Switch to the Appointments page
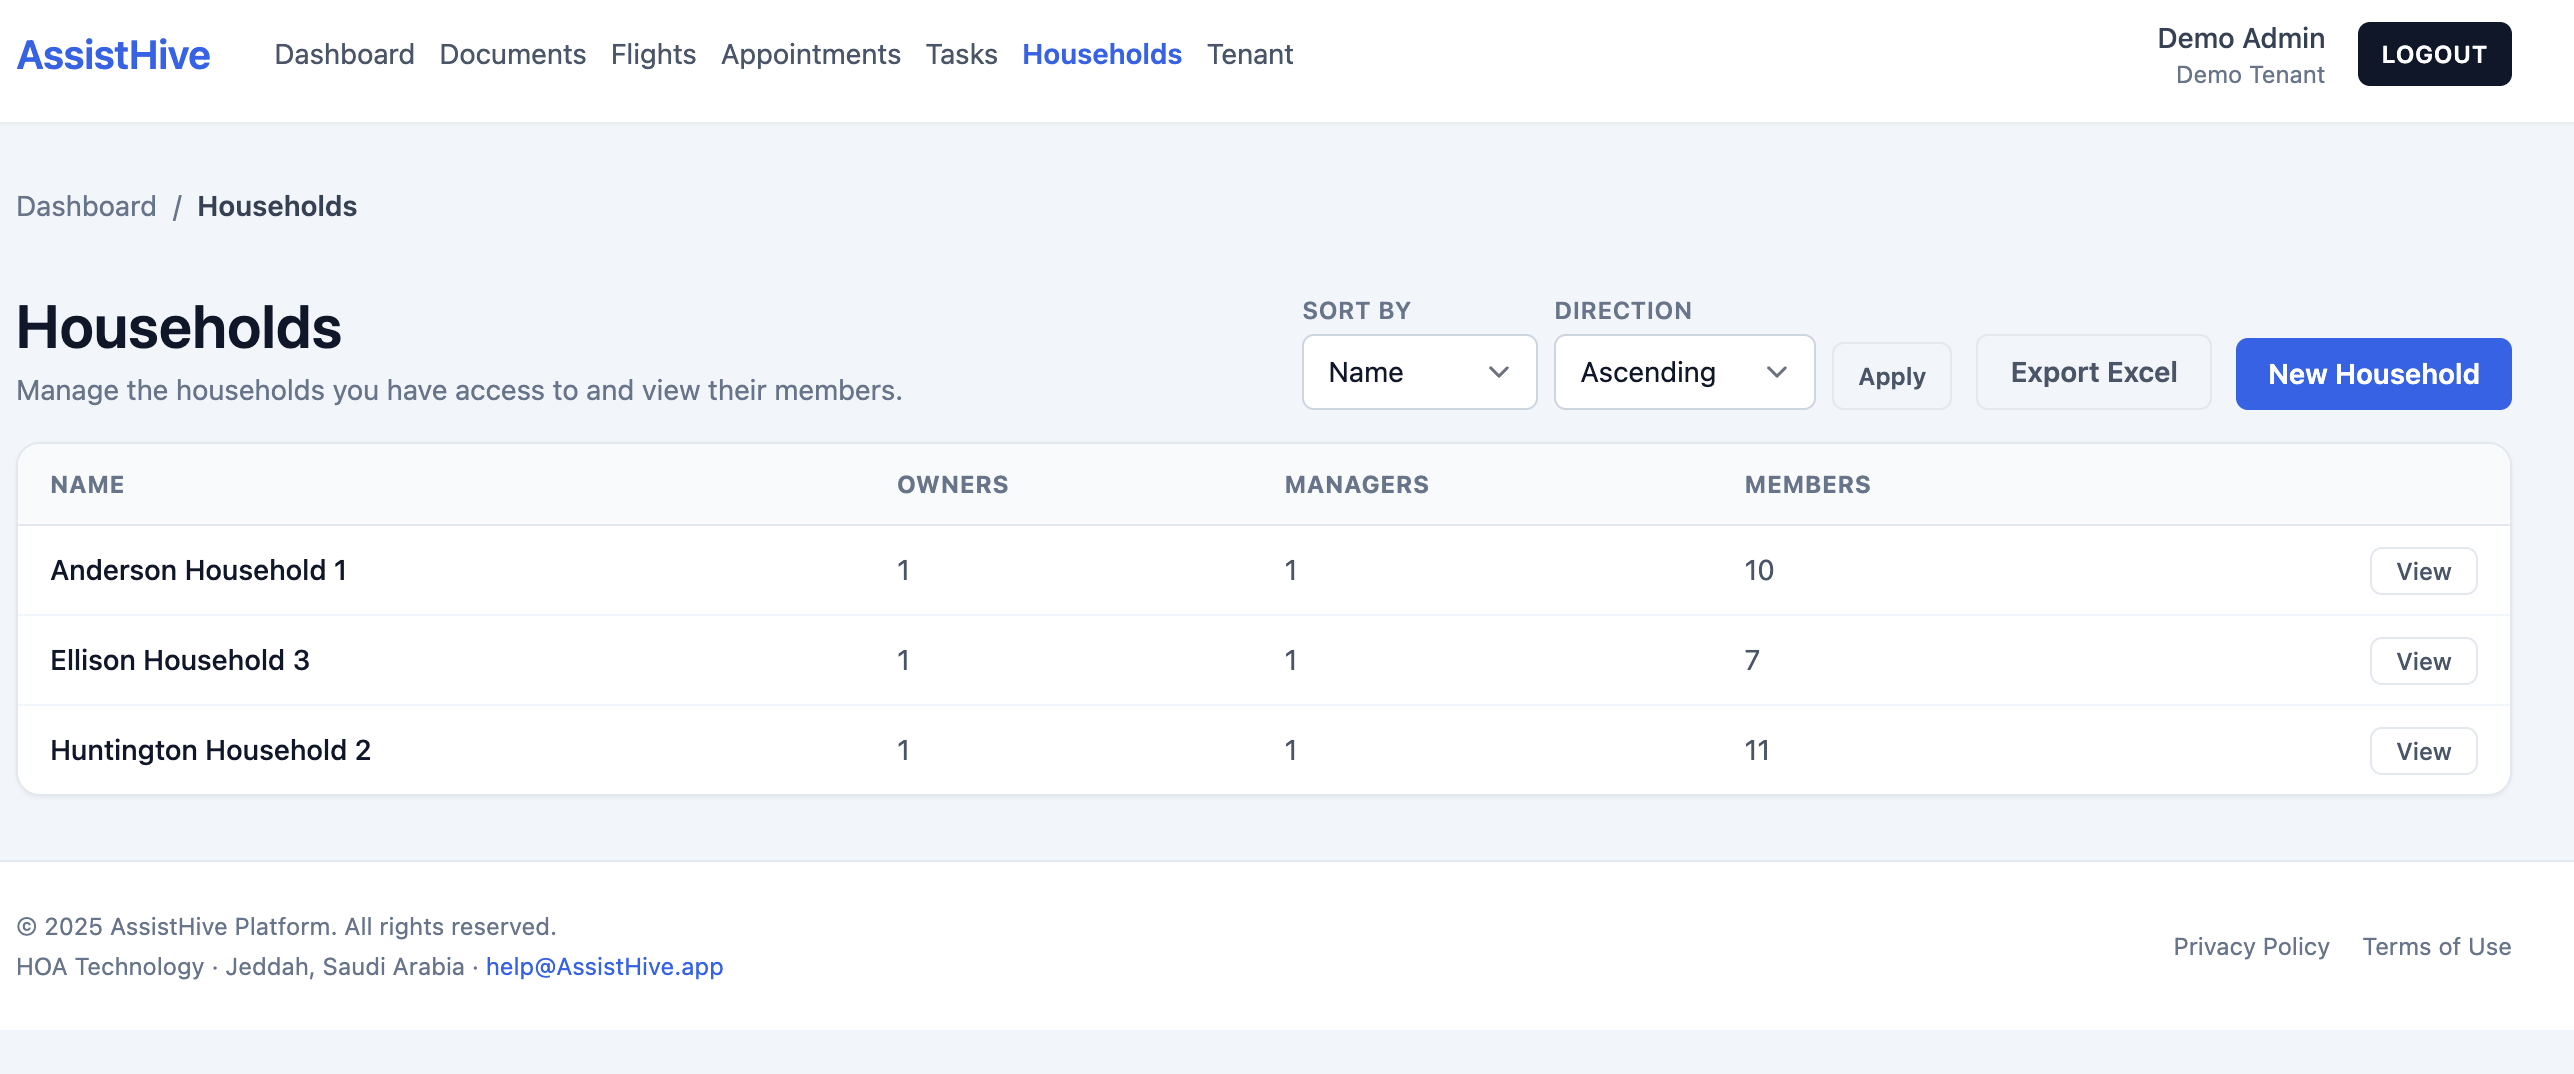This screenshot has height=1074, width=2574. point(810,54)
